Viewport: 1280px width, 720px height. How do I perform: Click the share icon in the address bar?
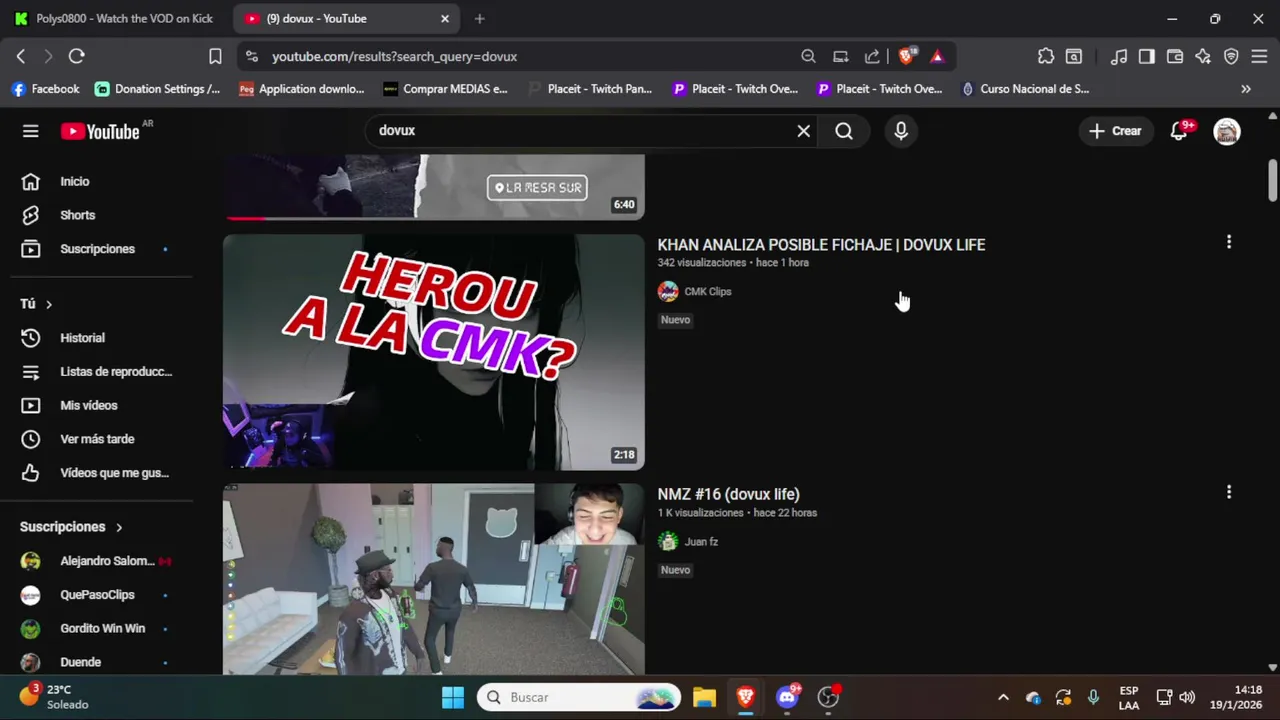(872, 57)
